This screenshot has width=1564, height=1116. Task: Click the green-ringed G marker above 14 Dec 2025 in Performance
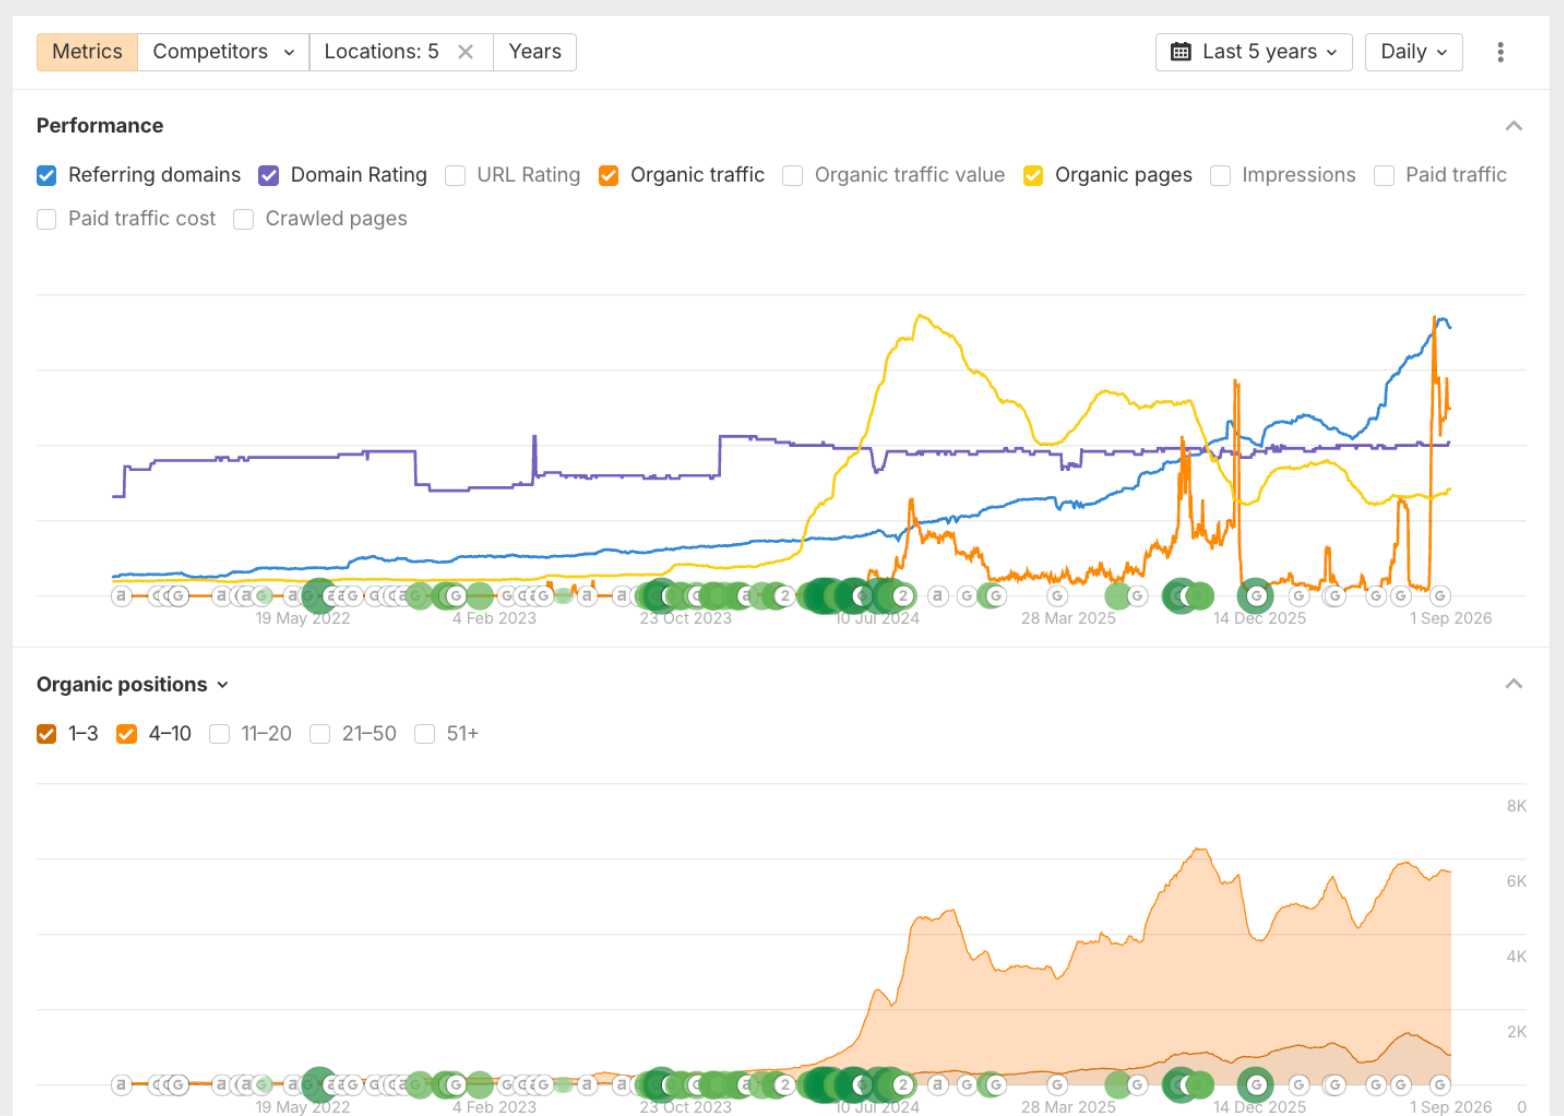click(x=1256, y=596)
